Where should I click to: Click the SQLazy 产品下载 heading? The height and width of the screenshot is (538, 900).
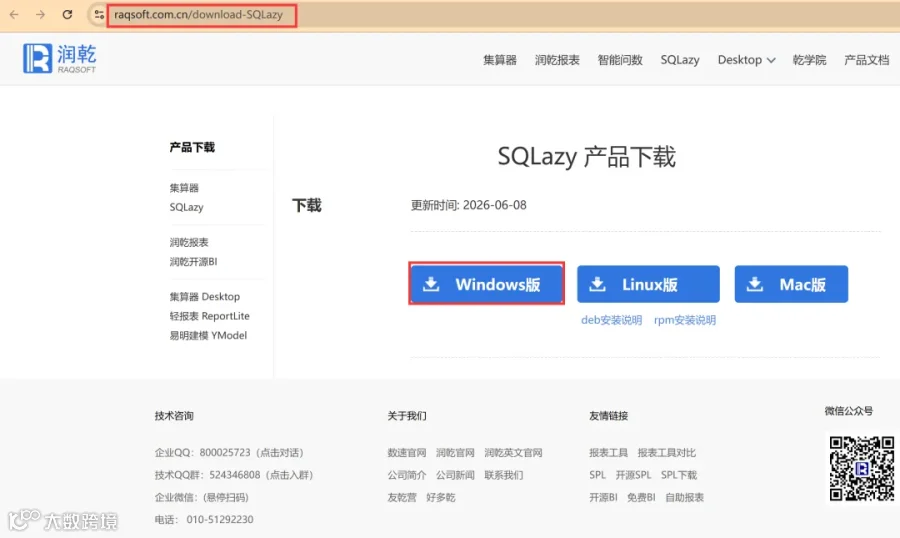pos(587,157)
